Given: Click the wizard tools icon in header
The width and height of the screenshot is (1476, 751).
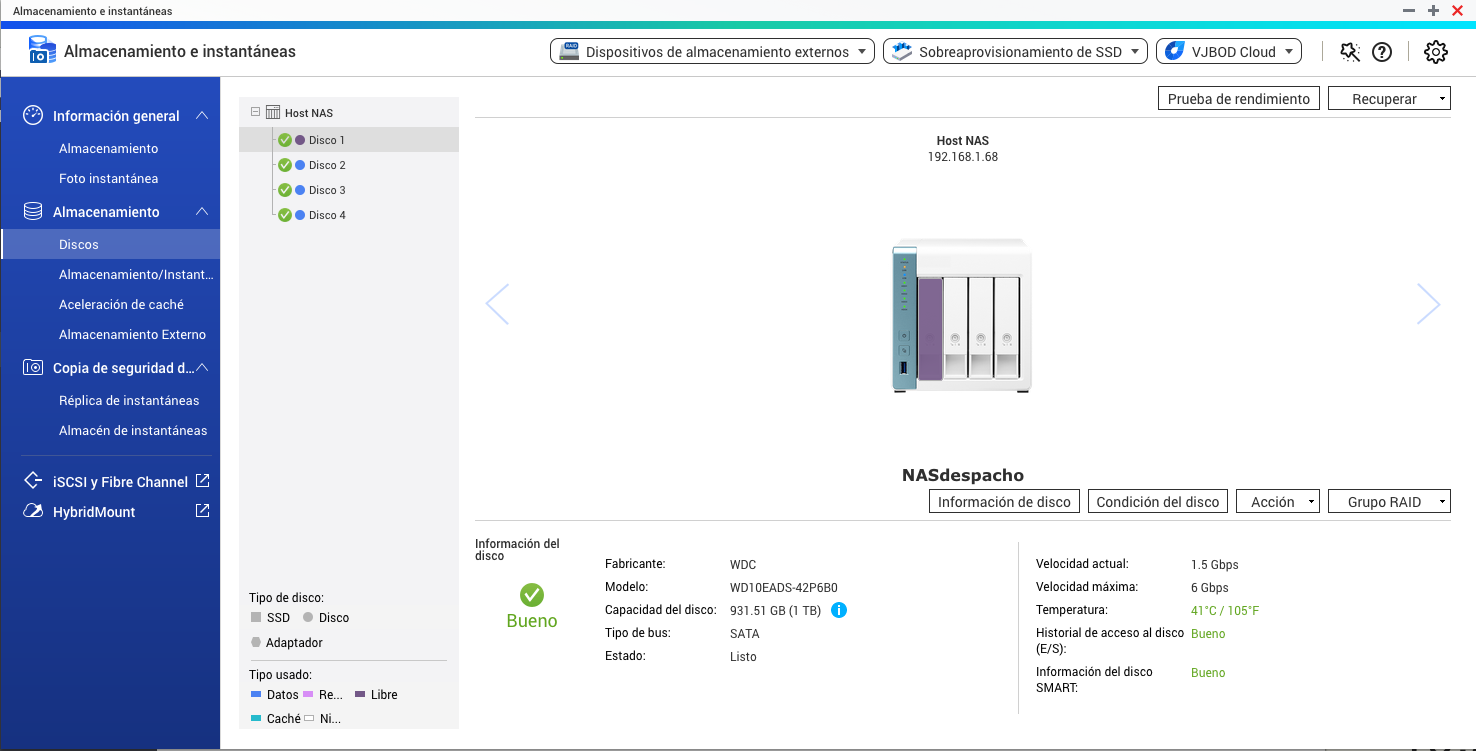Looking at the screenshot, I should coord(1350,52).
